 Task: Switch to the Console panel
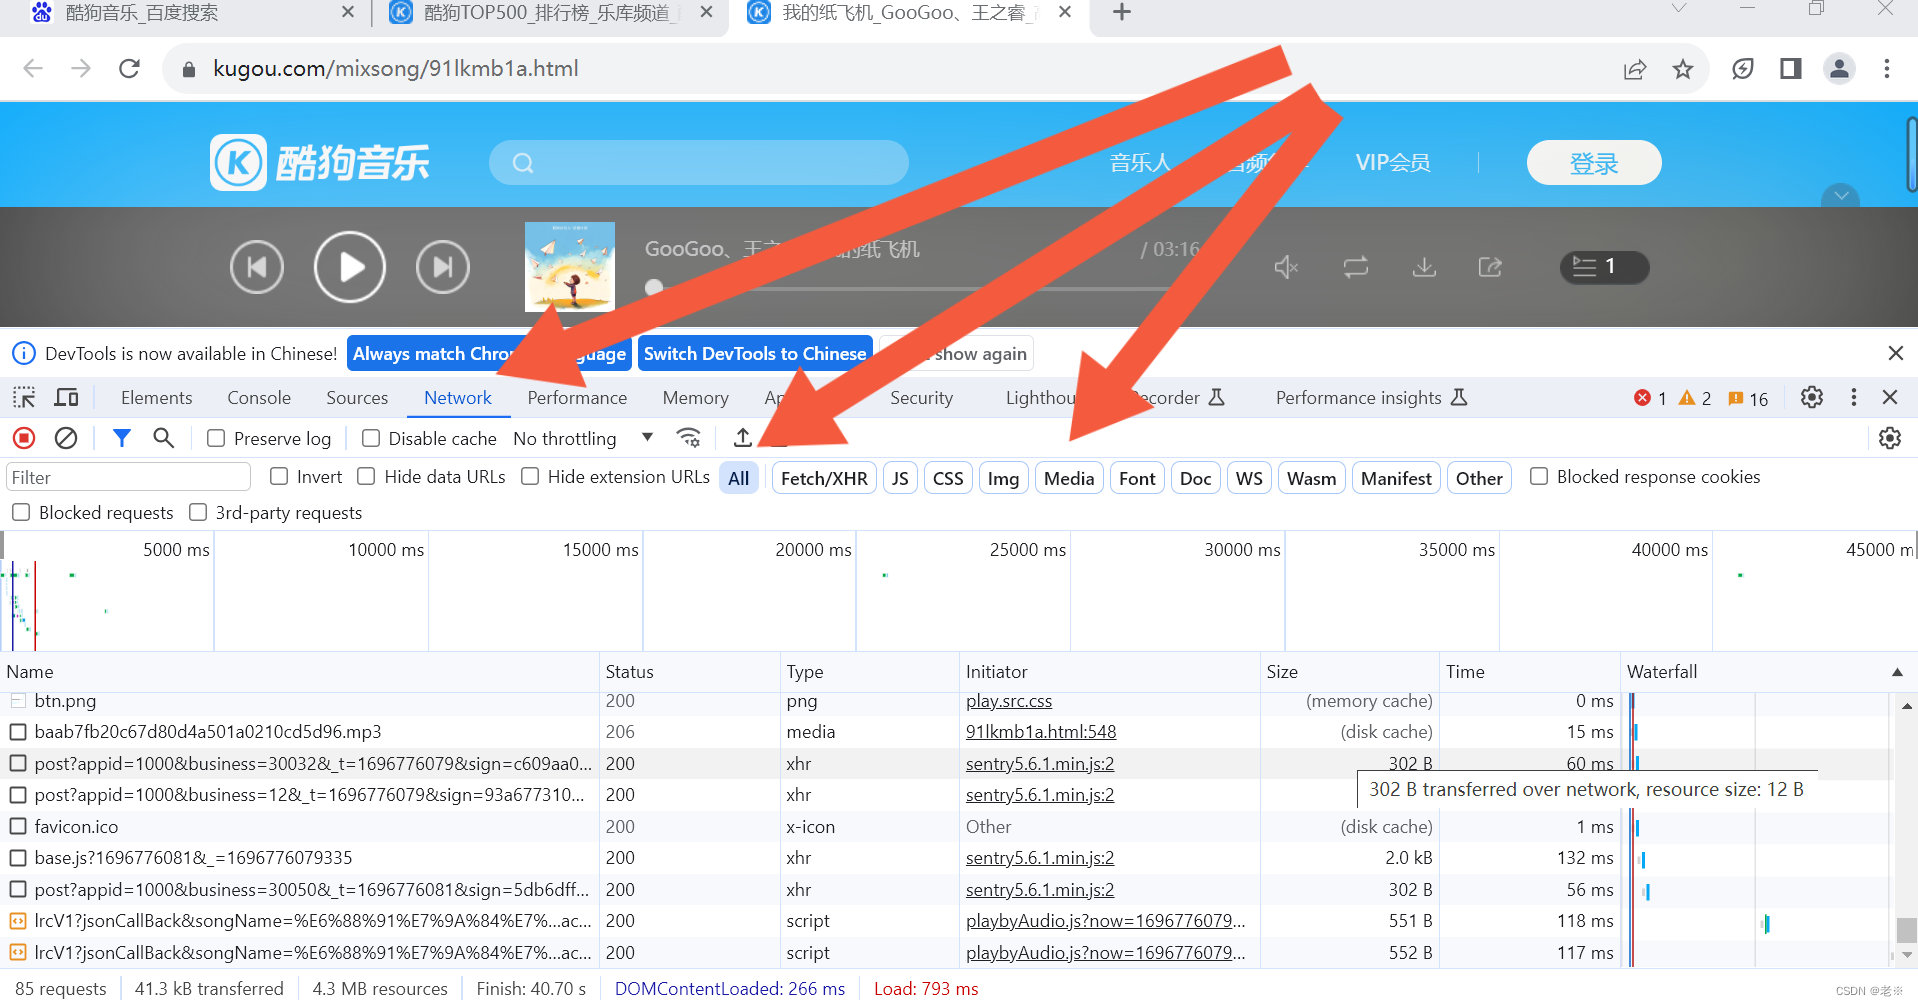coord(259,398)
